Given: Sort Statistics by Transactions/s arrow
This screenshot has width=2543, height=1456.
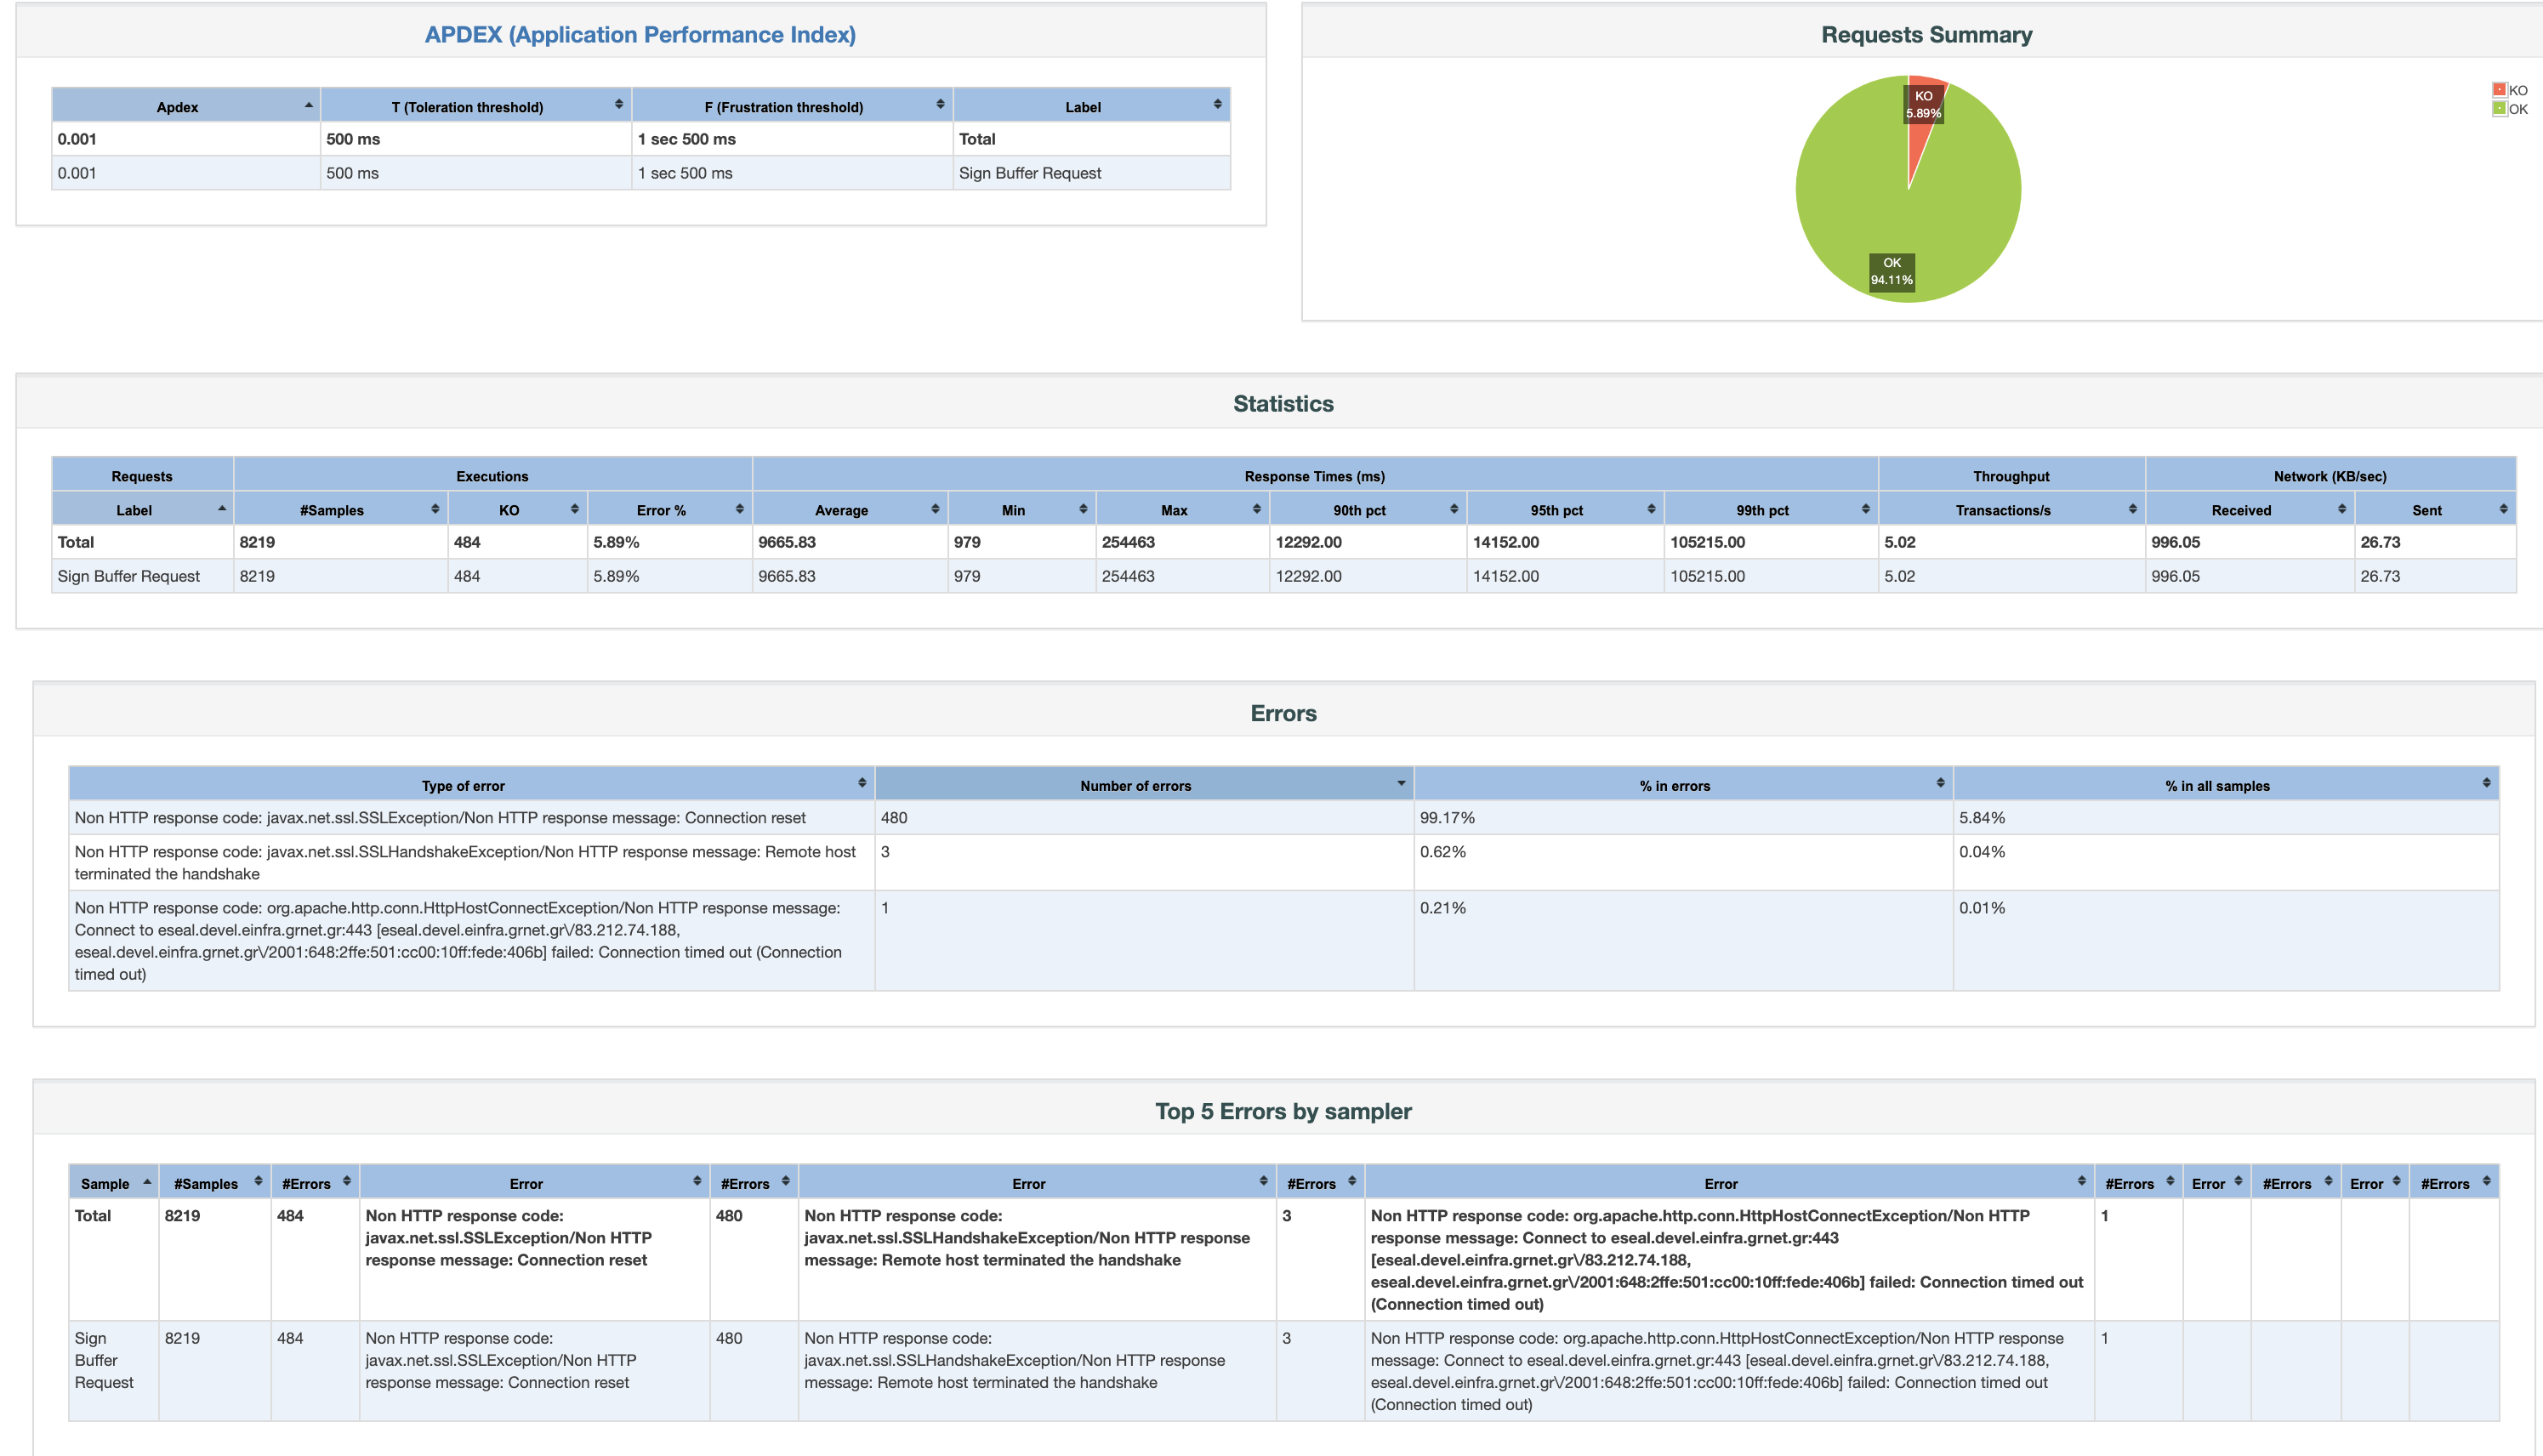Looking at the screenshot, I should pos(2132,509).
